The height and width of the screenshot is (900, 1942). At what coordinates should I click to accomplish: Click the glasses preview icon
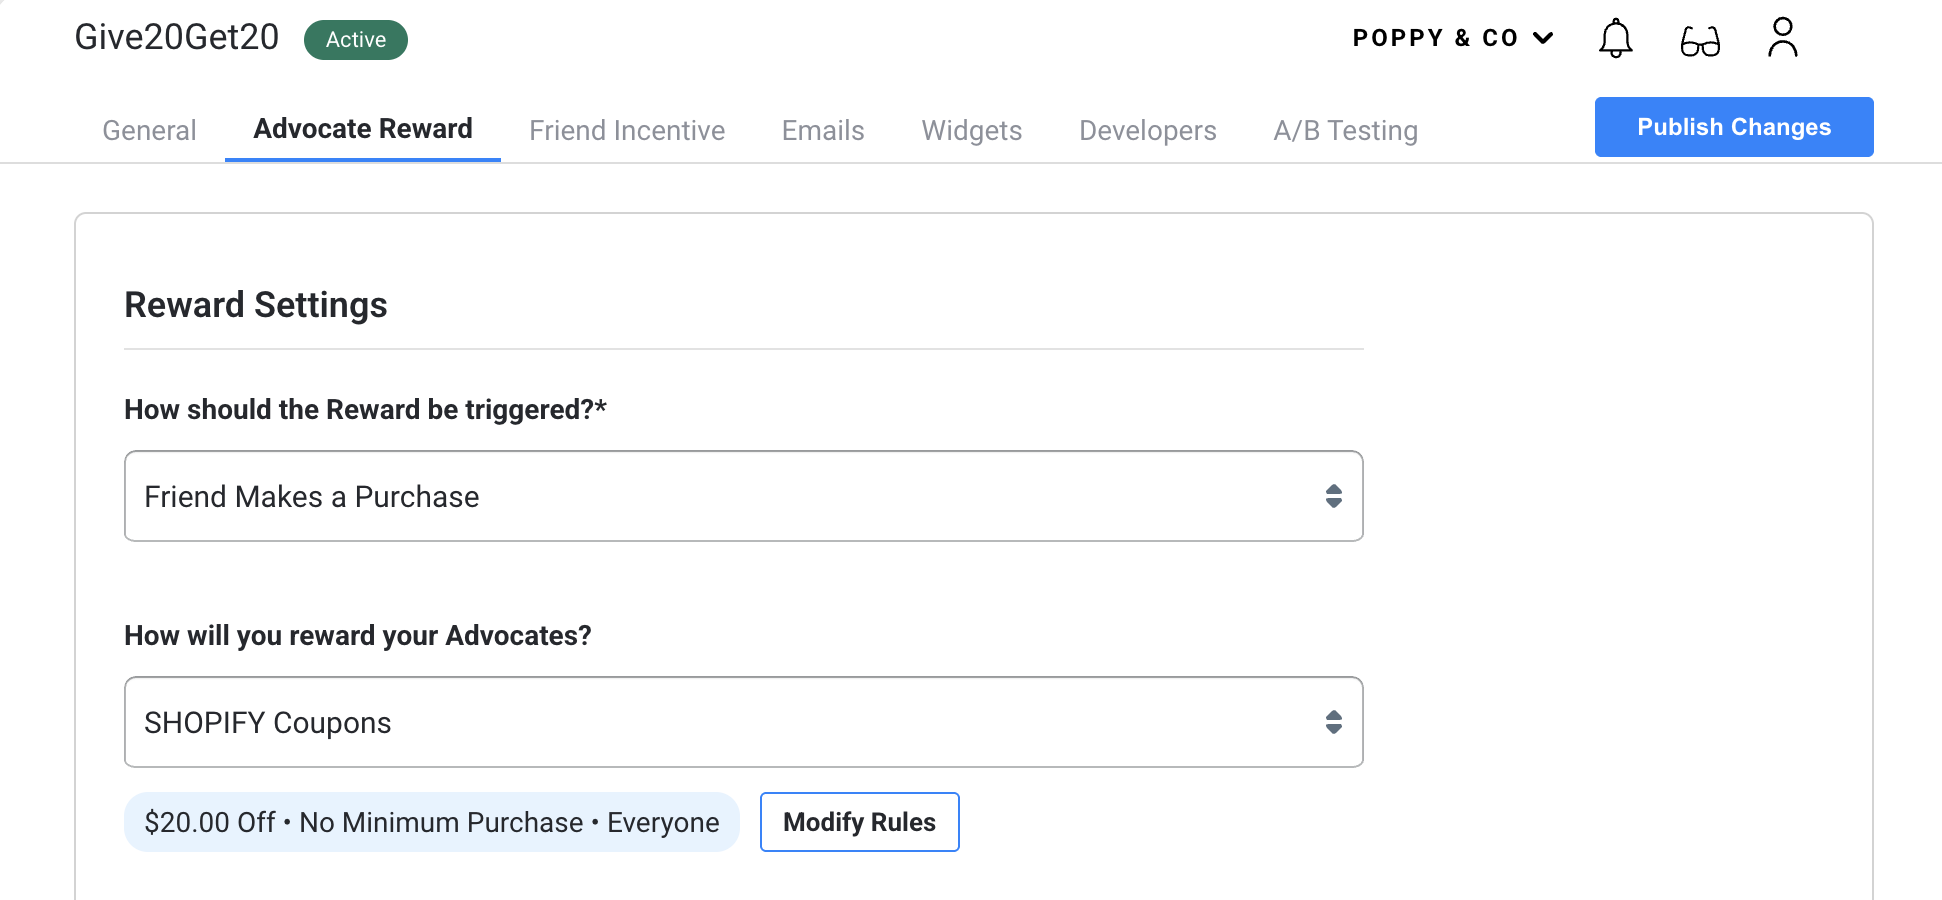click(1700, 41)
